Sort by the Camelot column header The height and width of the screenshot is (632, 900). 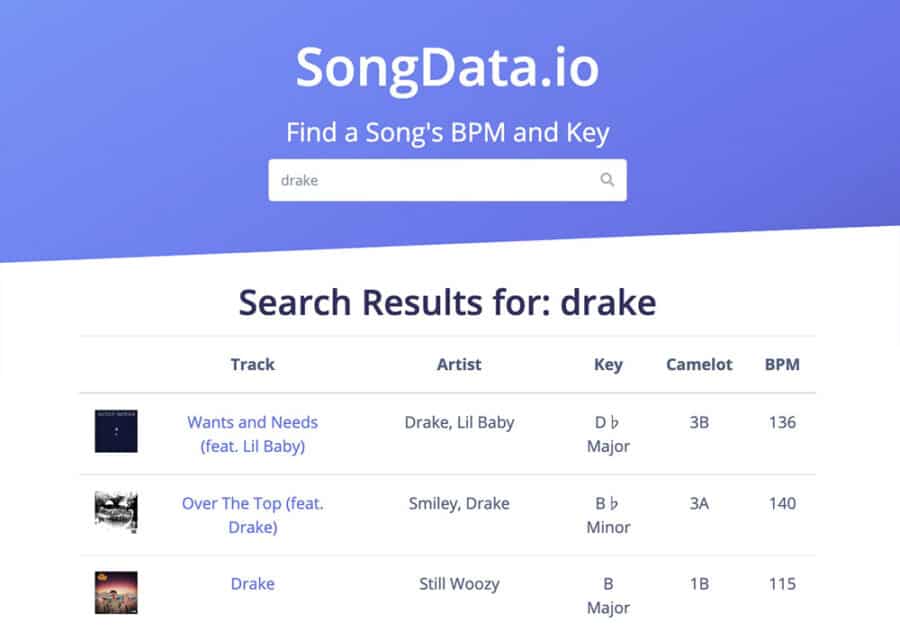699,364
